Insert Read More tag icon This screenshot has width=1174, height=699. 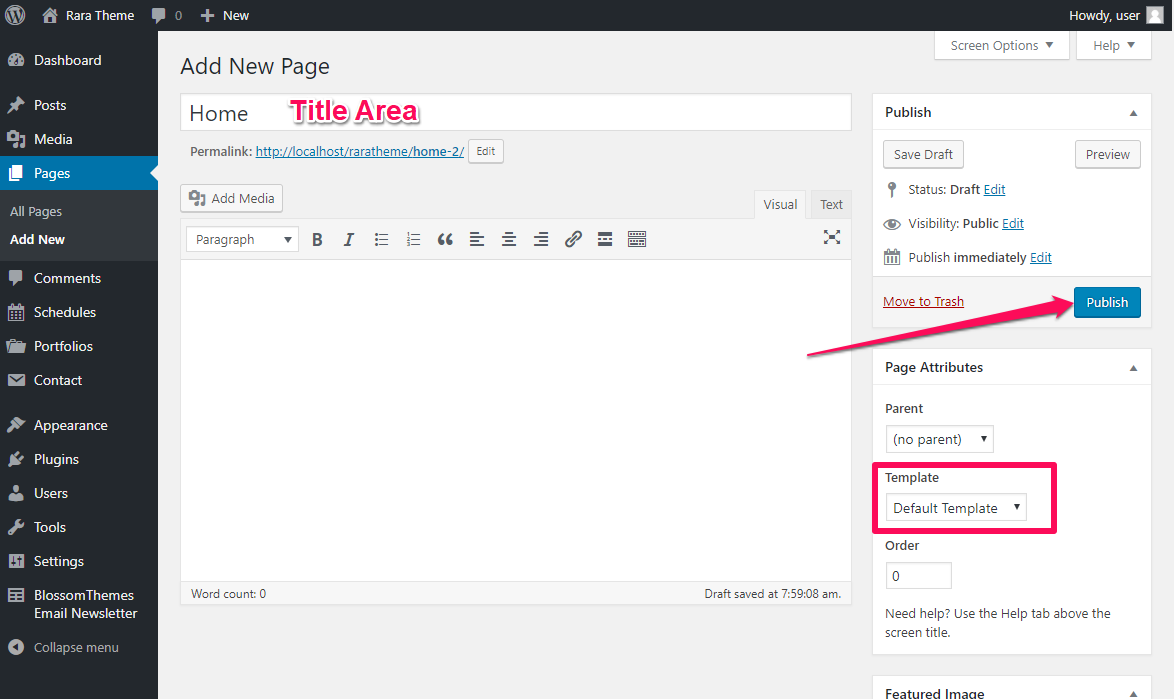coord(605,239)
